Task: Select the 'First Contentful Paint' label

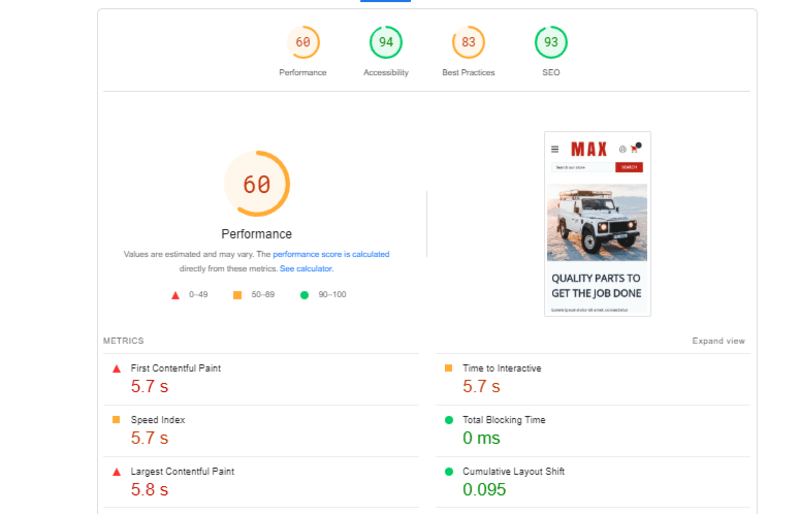Action: tap(176, 368)
